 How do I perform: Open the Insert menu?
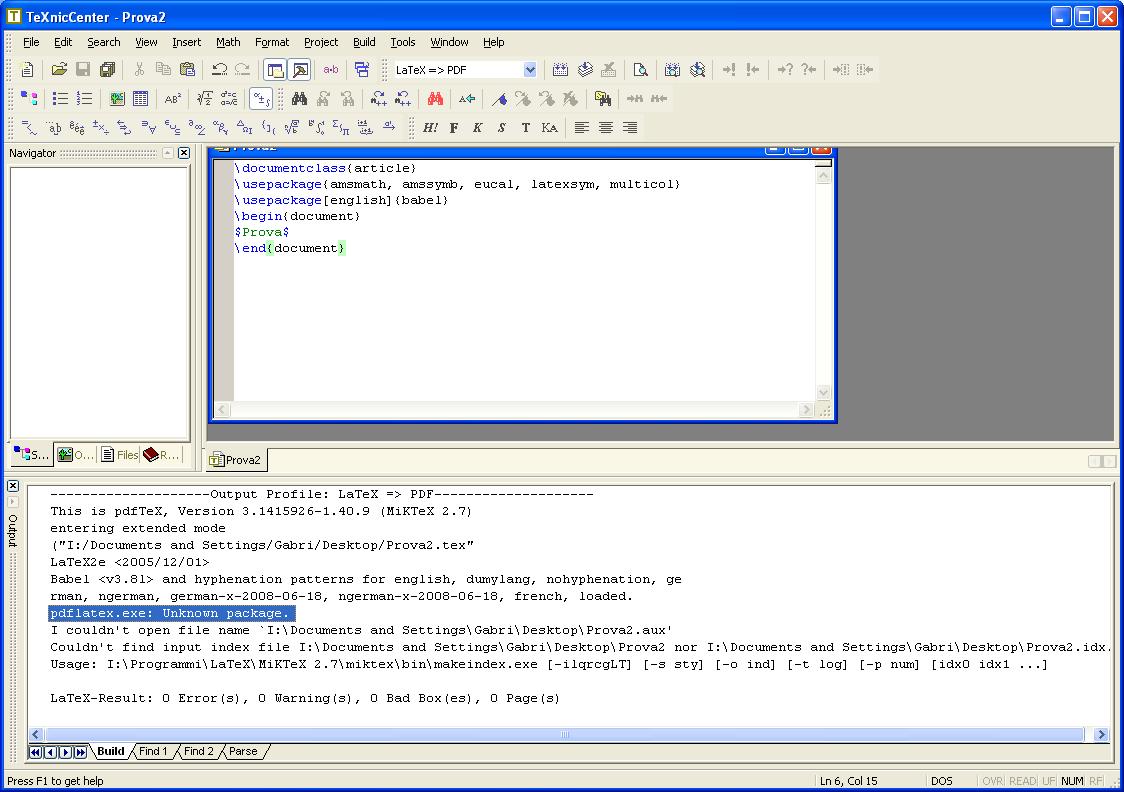click(x=186, y=42)
